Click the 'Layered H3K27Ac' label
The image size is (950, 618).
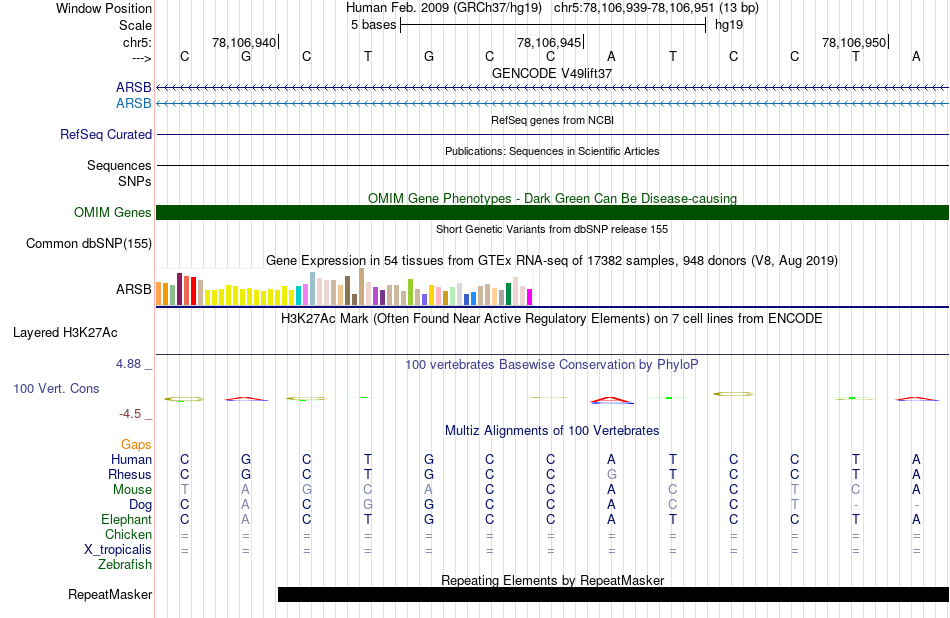(65, 333)
